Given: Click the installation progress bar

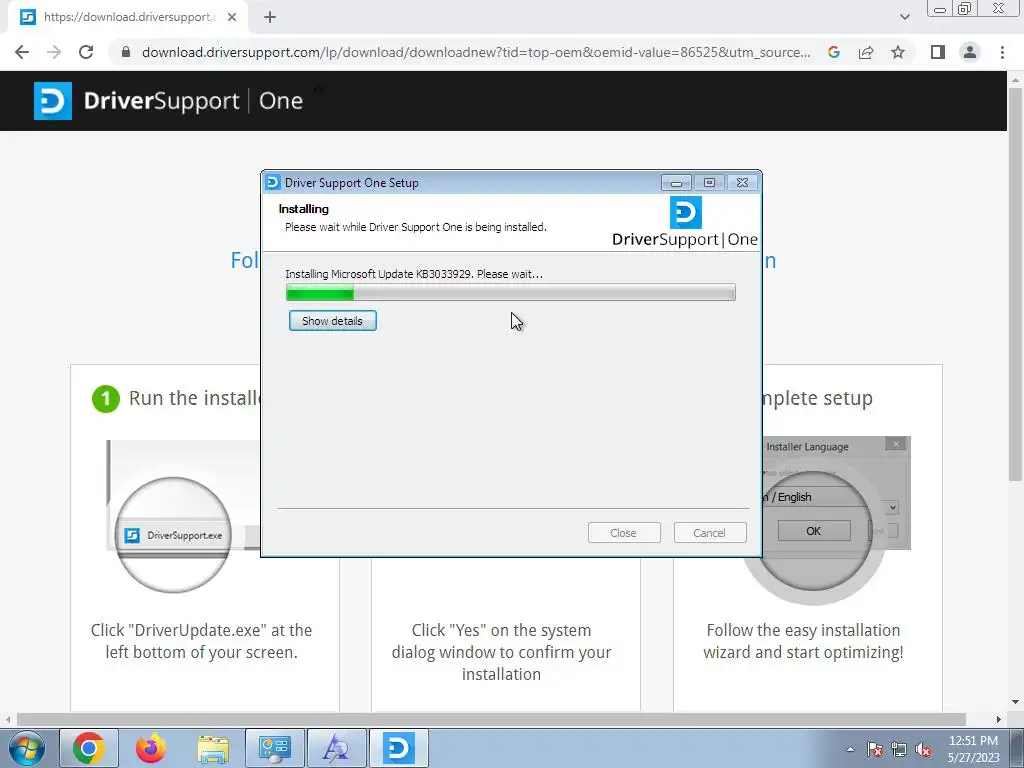Looking at the screenshot, I should tap(511, 293).
